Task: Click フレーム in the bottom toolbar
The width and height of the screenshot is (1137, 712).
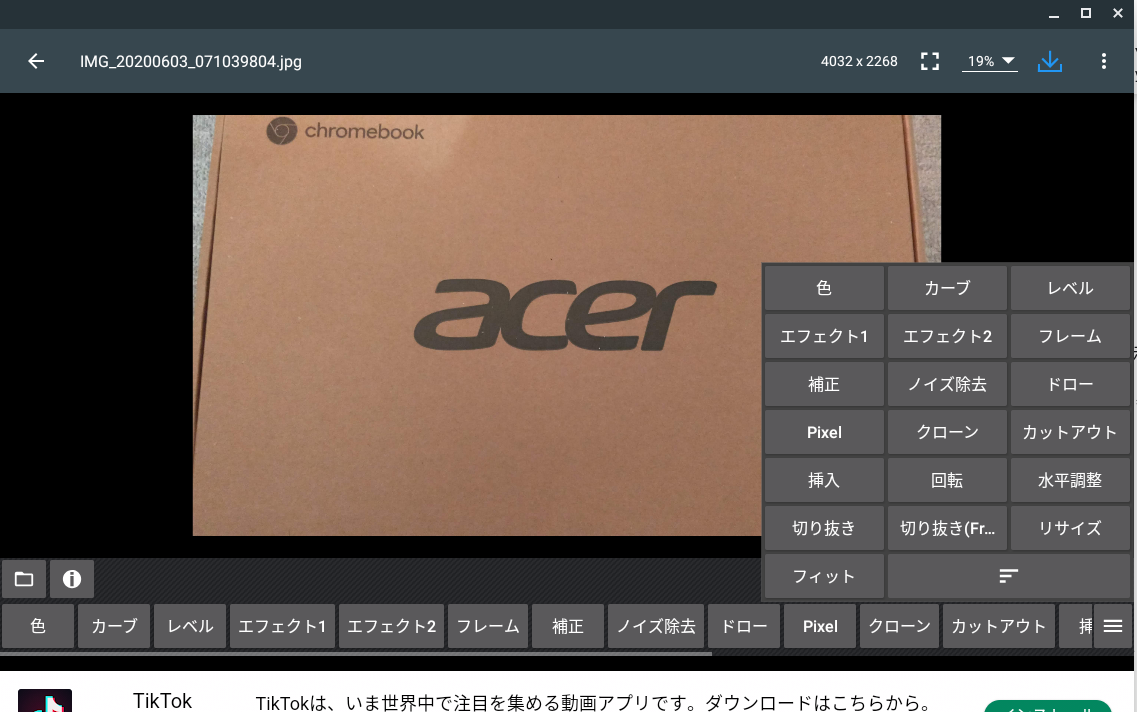Action: (x=487, y=626)
